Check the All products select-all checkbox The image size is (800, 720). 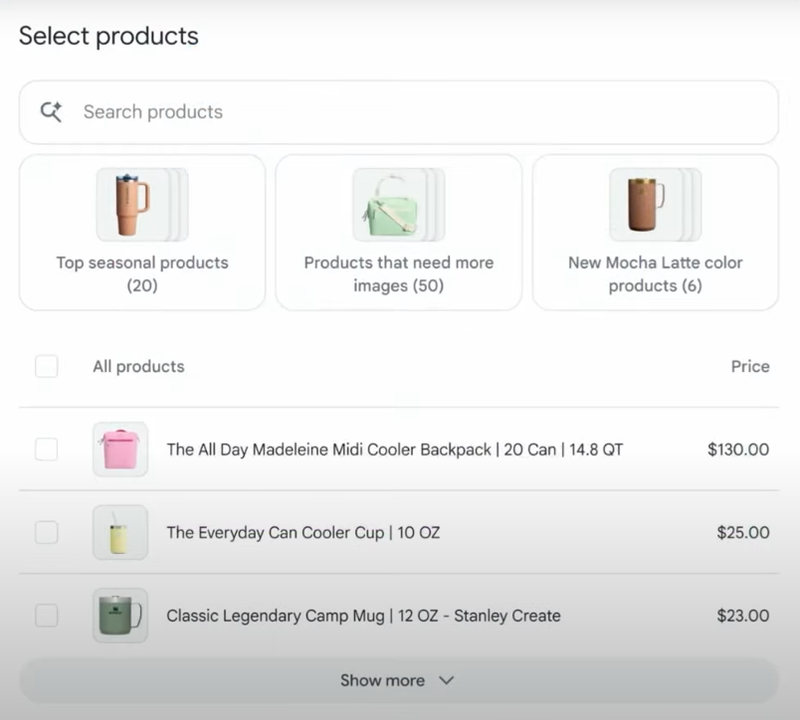pyautogui.click(x=46, y=366)
